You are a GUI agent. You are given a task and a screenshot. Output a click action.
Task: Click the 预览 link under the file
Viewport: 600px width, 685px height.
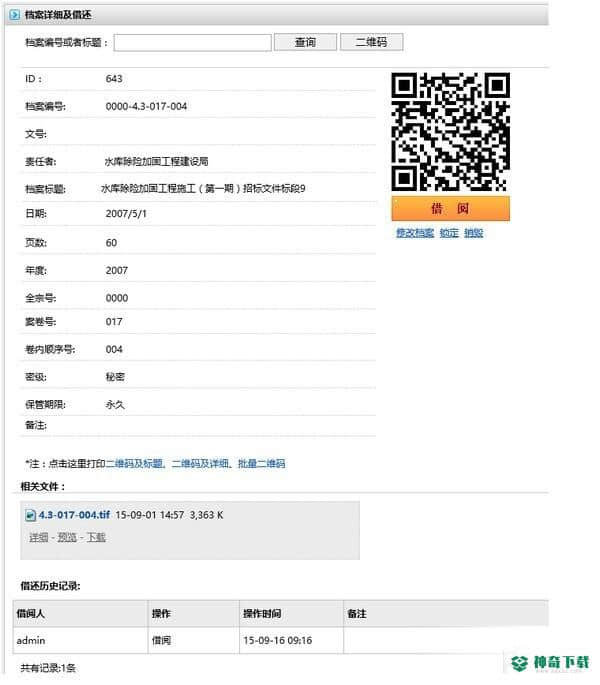click(67, 537)
